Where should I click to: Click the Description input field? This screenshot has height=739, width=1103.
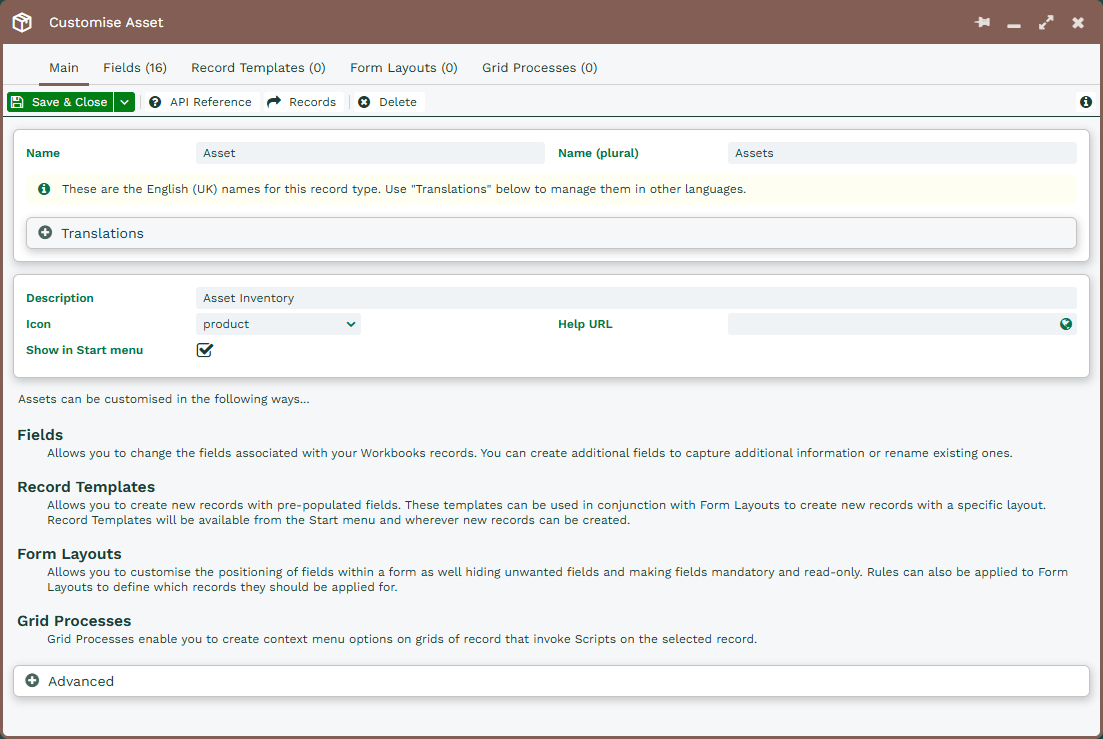tap(636, 298)
